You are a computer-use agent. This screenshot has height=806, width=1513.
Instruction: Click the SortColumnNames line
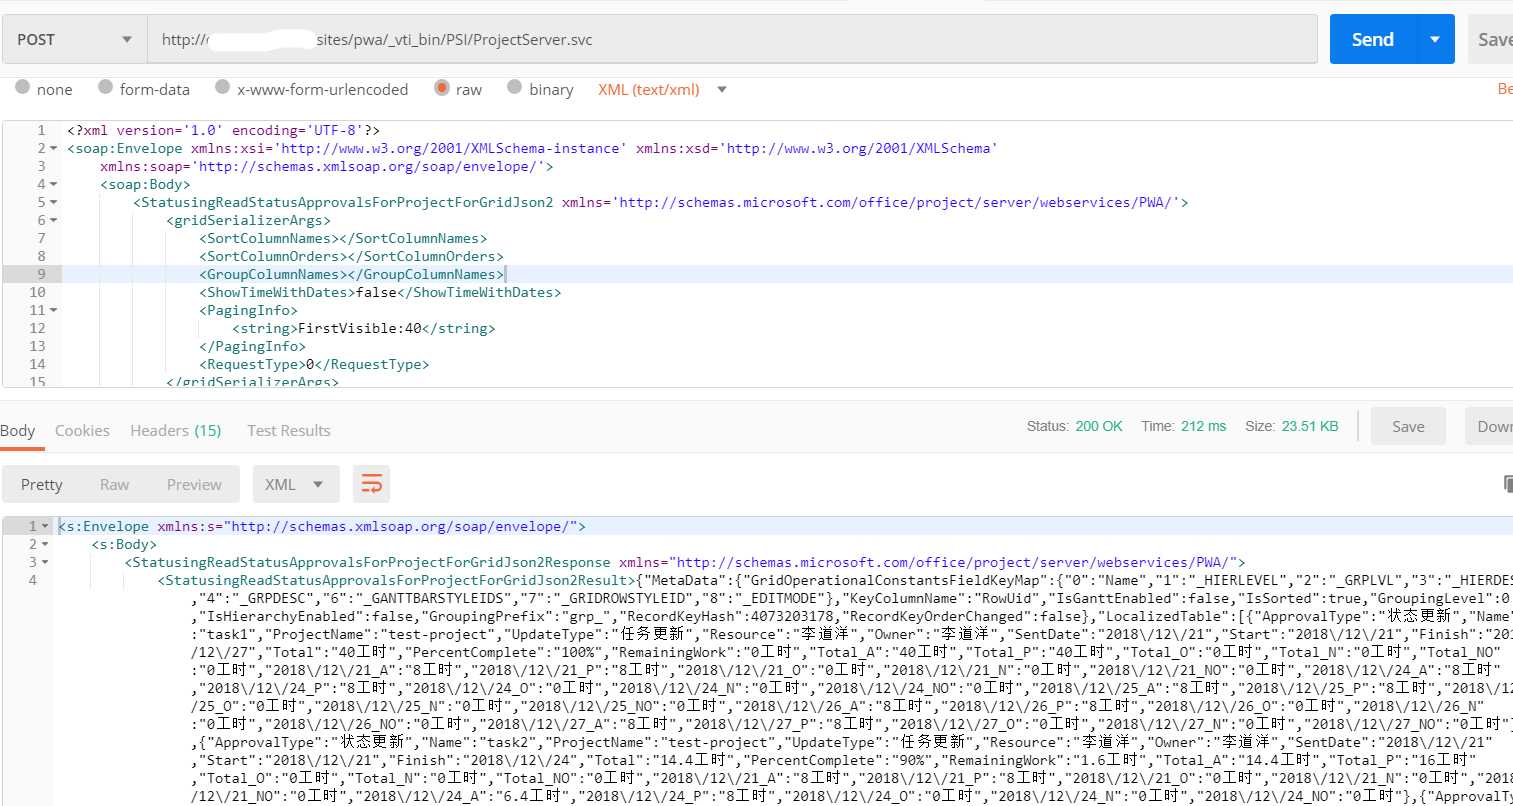(343, 238)
